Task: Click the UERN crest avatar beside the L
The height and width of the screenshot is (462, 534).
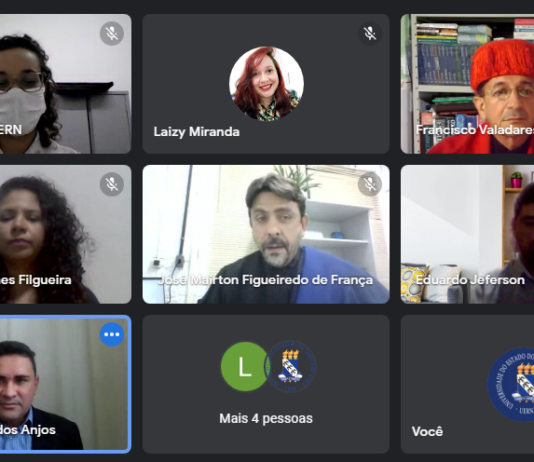Action: 291,366
